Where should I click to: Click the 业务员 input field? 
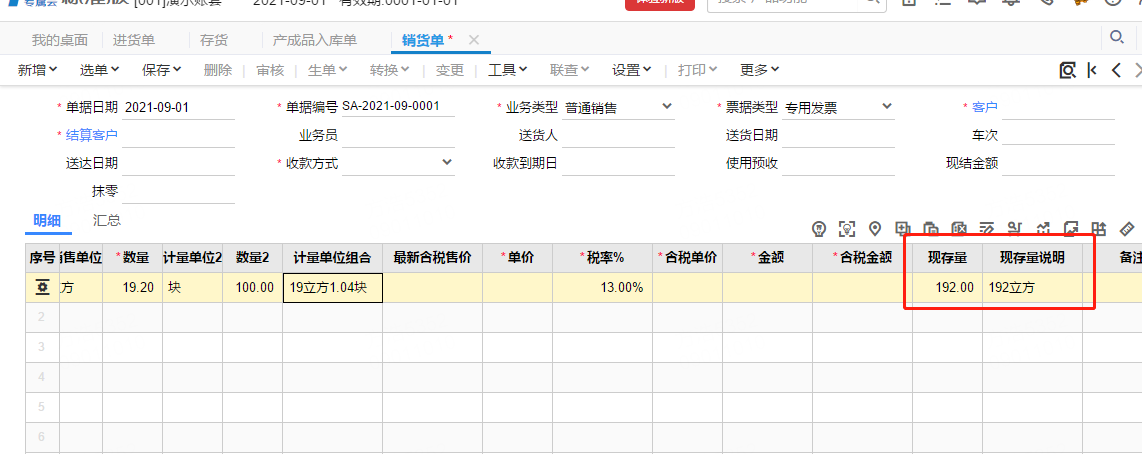[x=398, y=136]
